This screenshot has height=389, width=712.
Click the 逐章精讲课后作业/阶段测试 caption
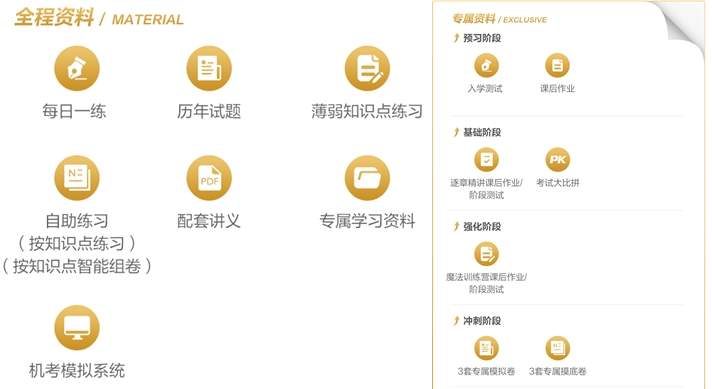pos(486,189)
